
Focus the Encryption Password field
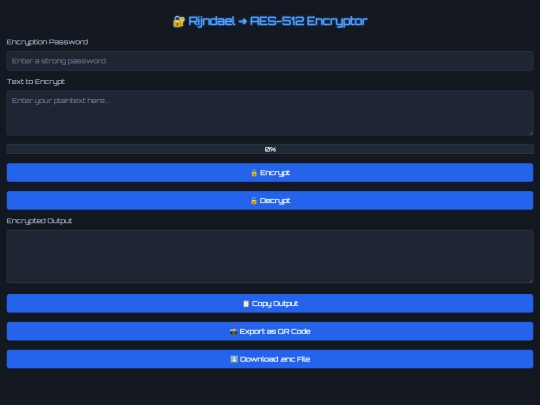270,61
